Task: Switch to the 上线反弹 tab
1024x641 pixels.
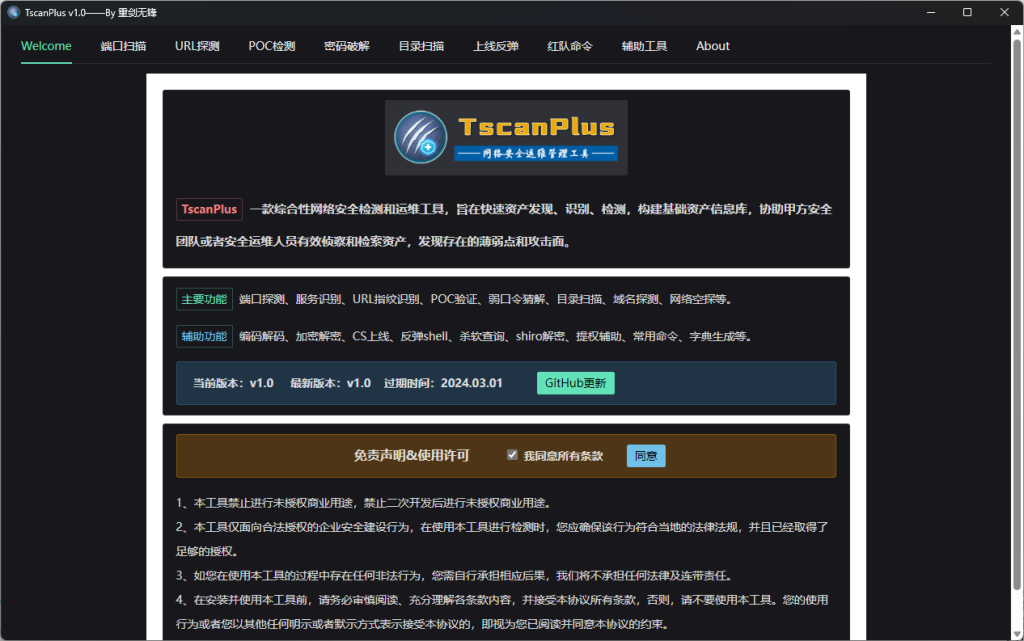Action: pyautogui.click(x=496, y=46)
